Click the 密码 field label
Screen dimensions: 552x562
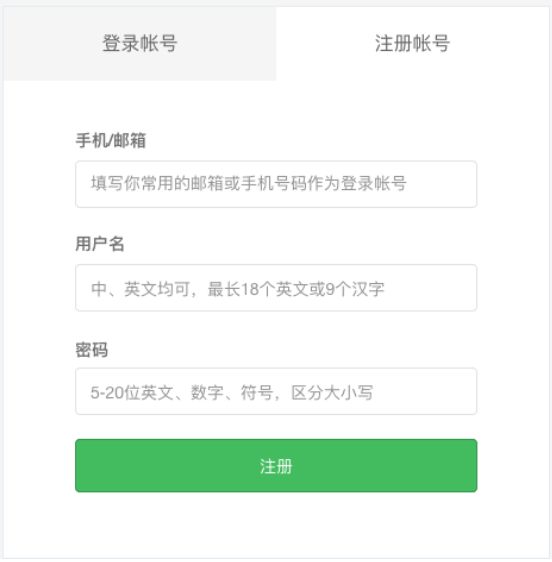click(91, 350)
